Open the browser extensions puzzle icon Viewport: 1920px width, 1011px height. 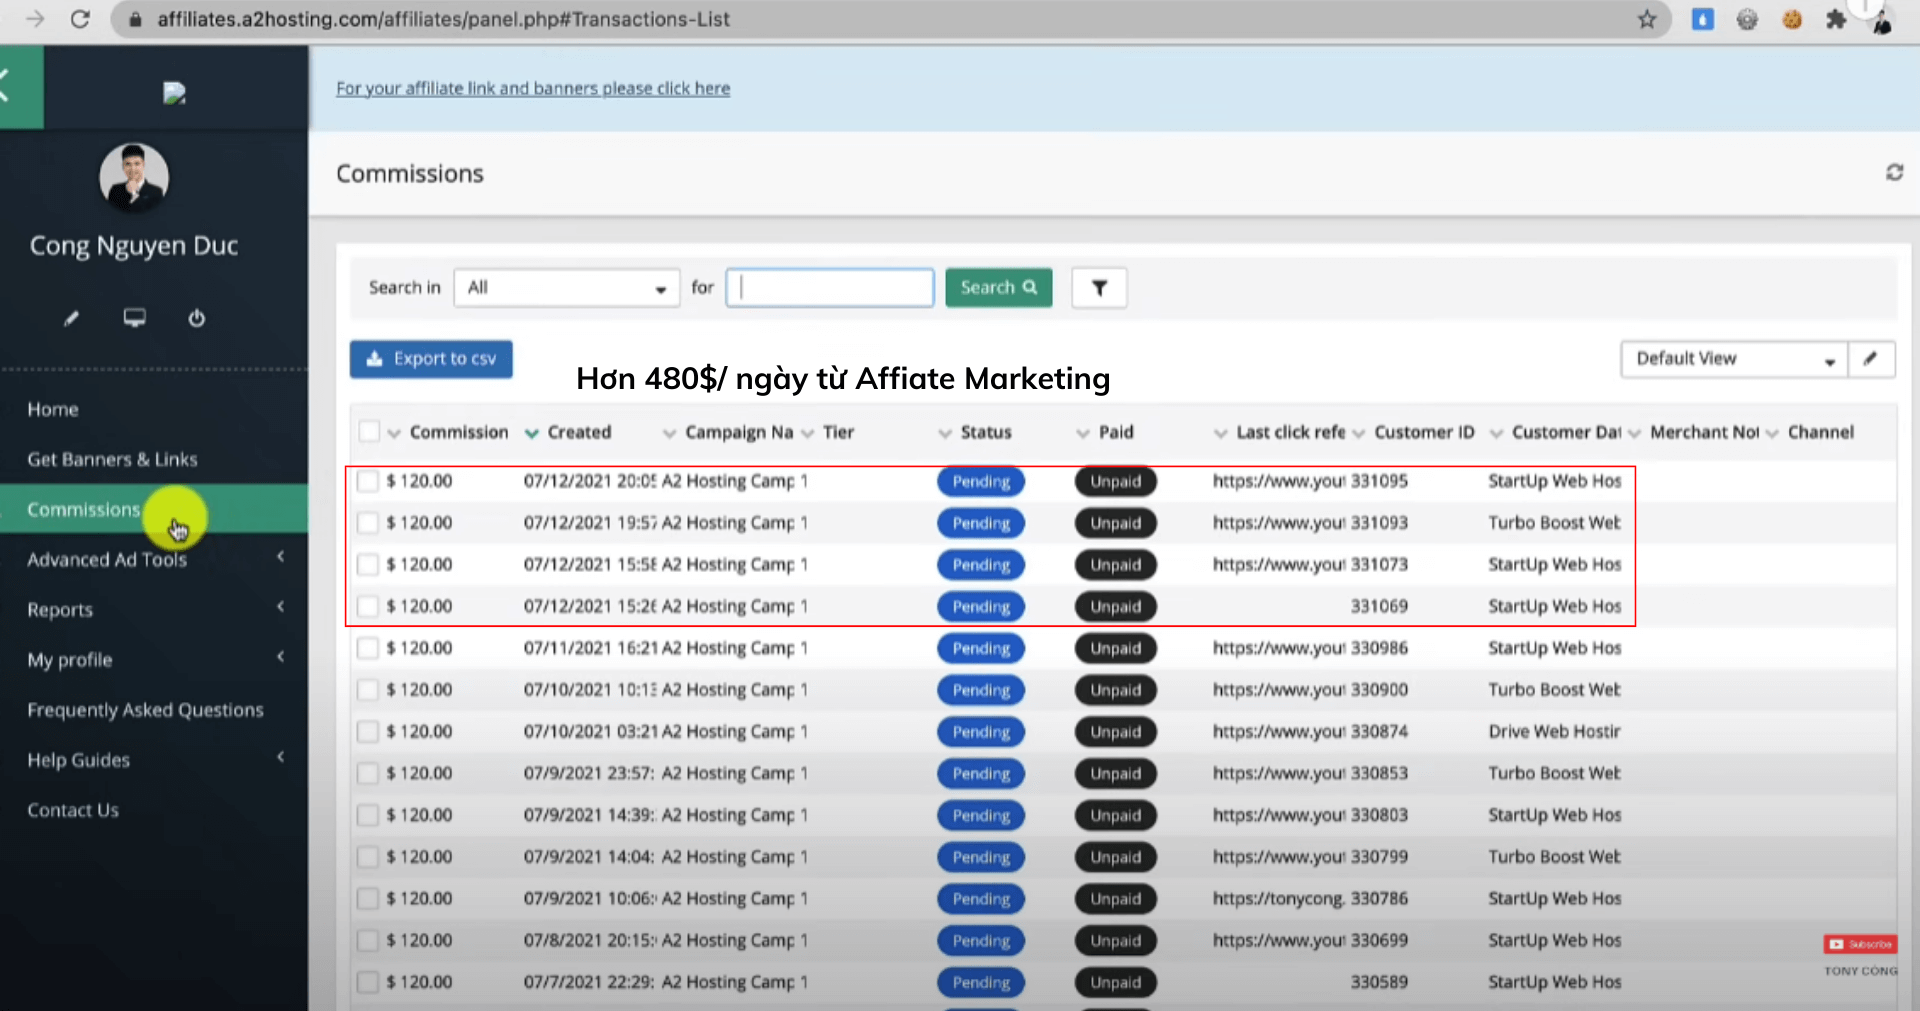[x=1836, y=19]
